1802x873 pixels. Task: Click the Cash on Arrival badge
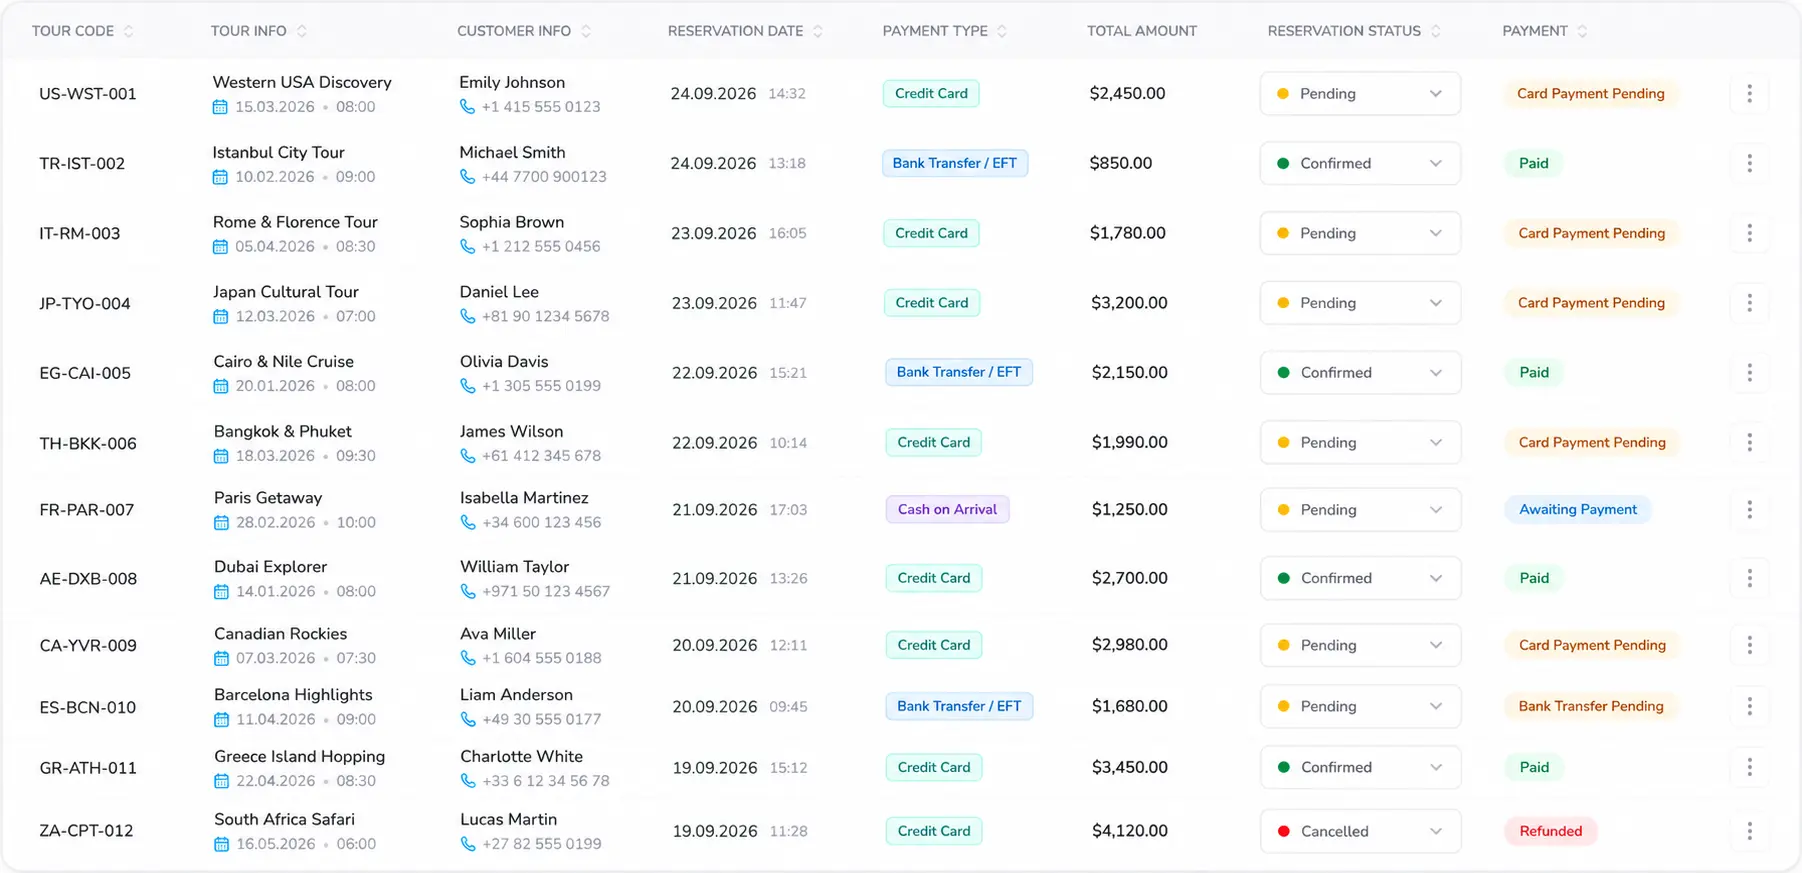947,509
